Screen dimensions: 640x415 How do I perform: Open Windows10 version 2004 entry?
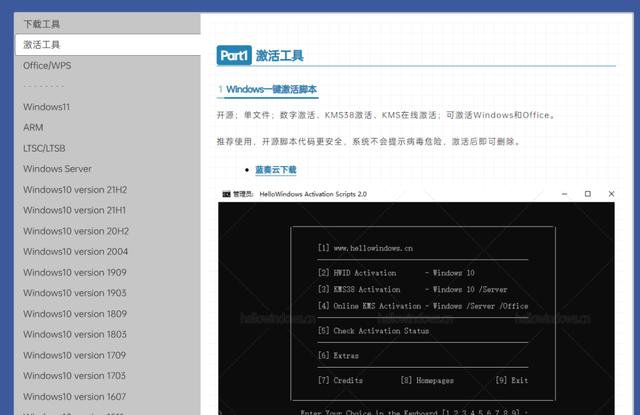pyautogui.click(x=108, y=252)
